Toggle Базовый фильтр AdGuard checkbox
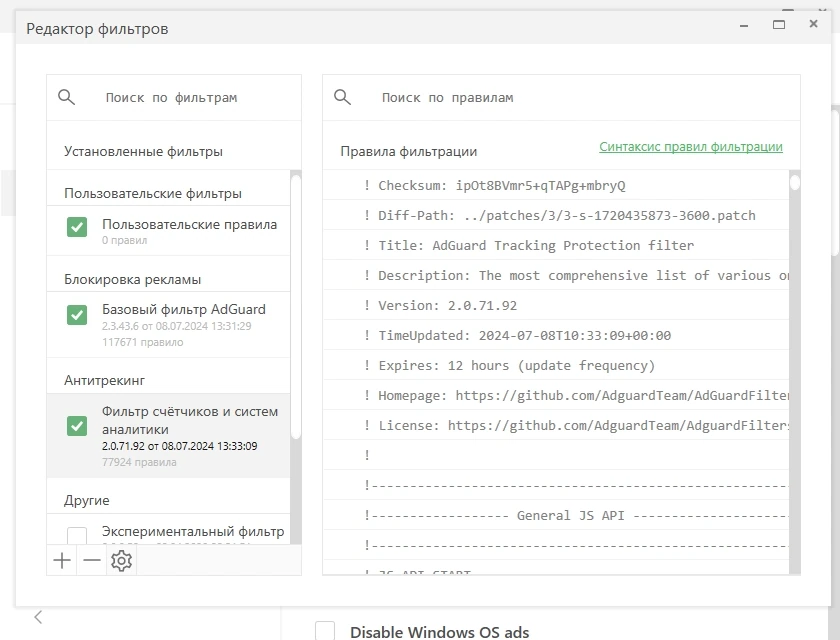Screen dimensions: 840x640 pyautogui.click(x=77, y=315)
